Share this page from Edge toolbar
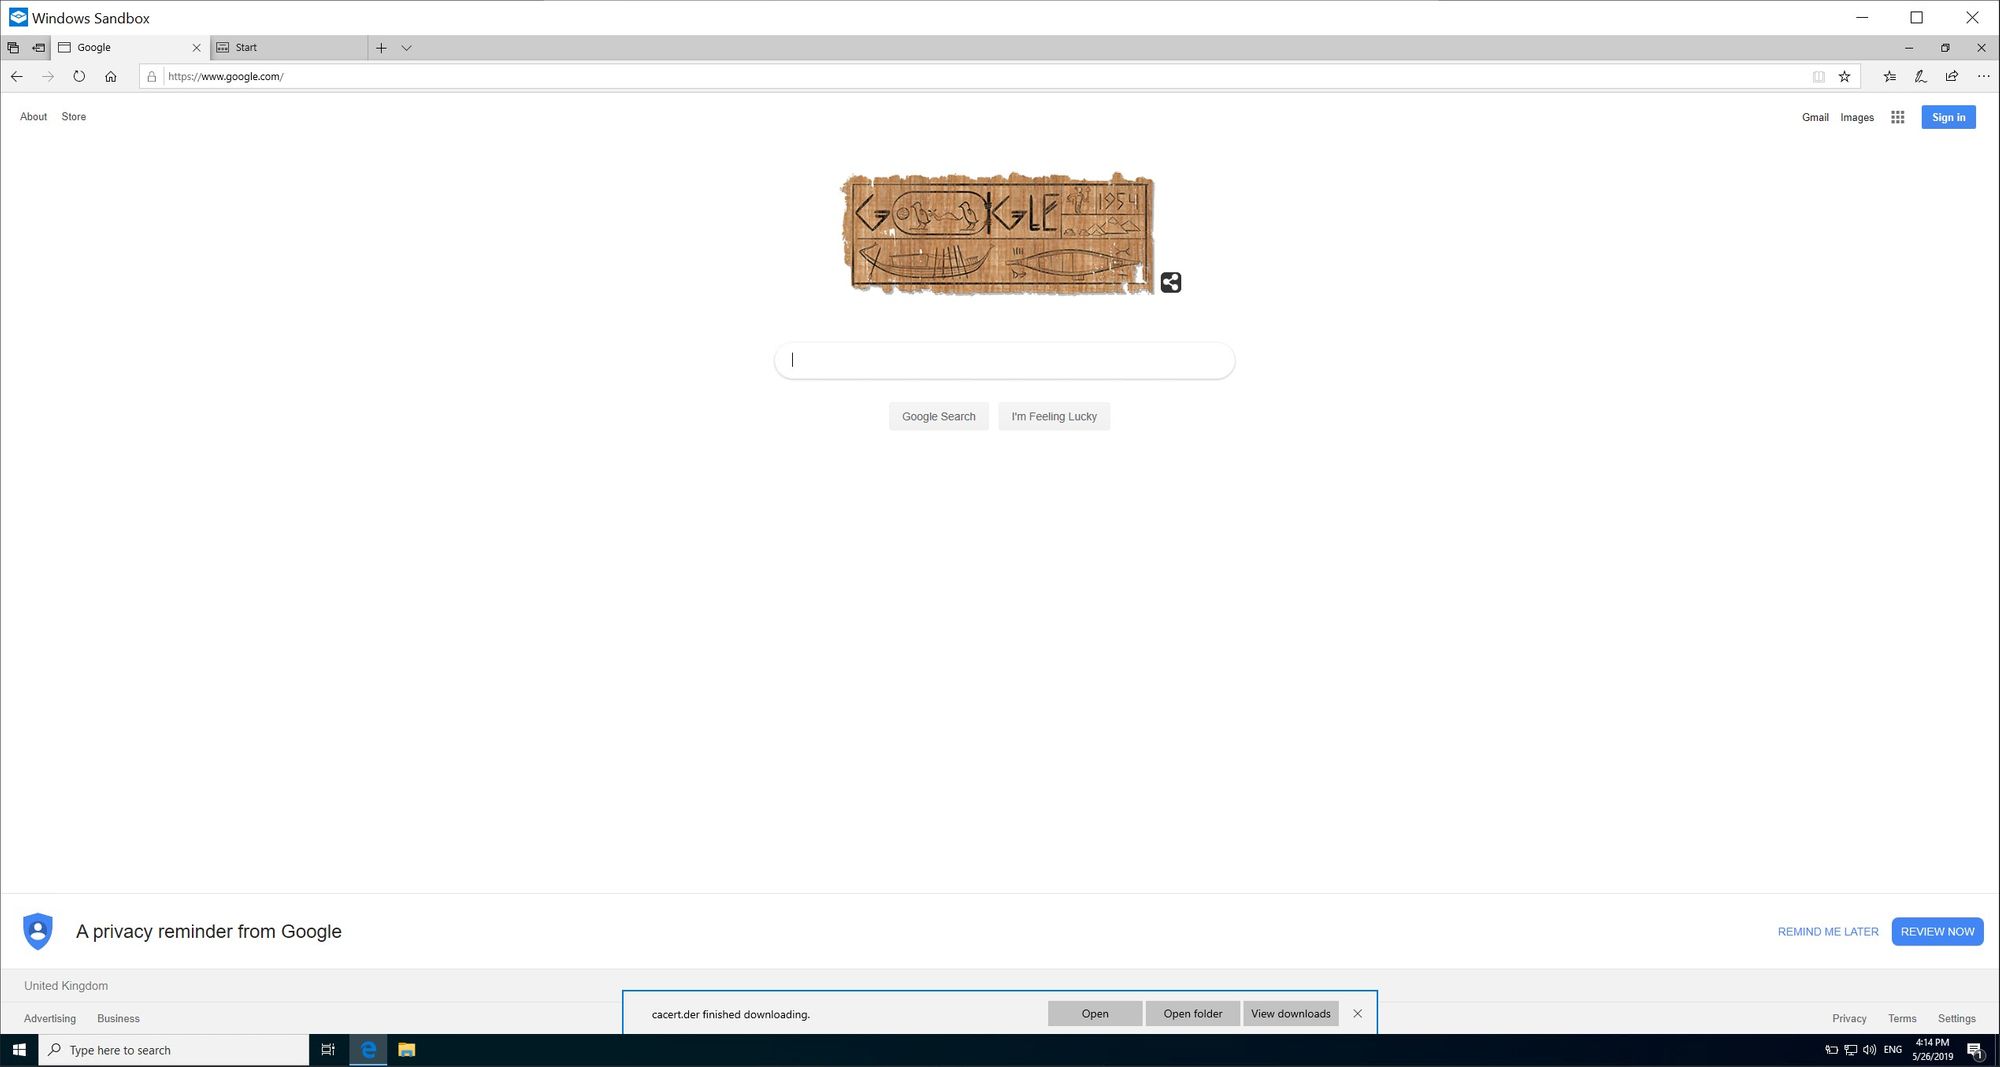 [1952, 76]
